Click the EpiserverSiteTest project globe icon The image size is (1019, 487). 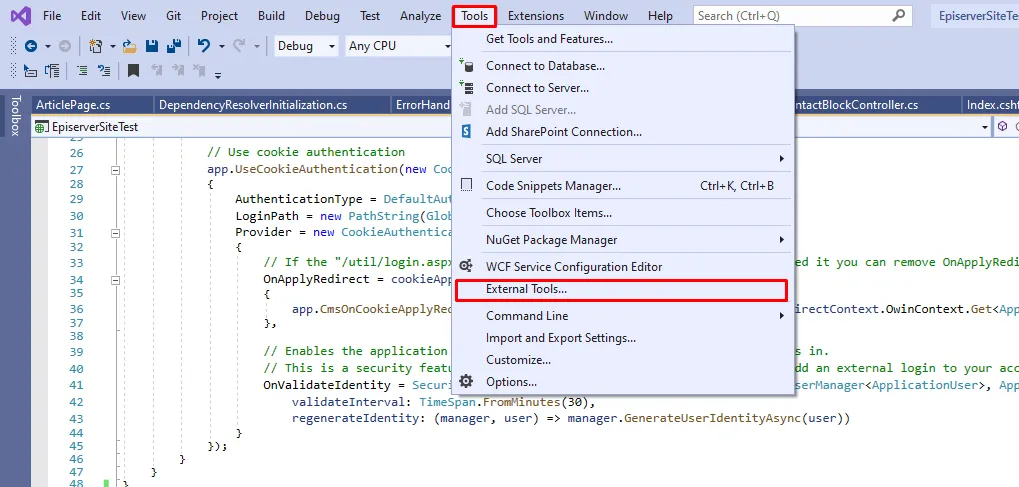[42, 127]
